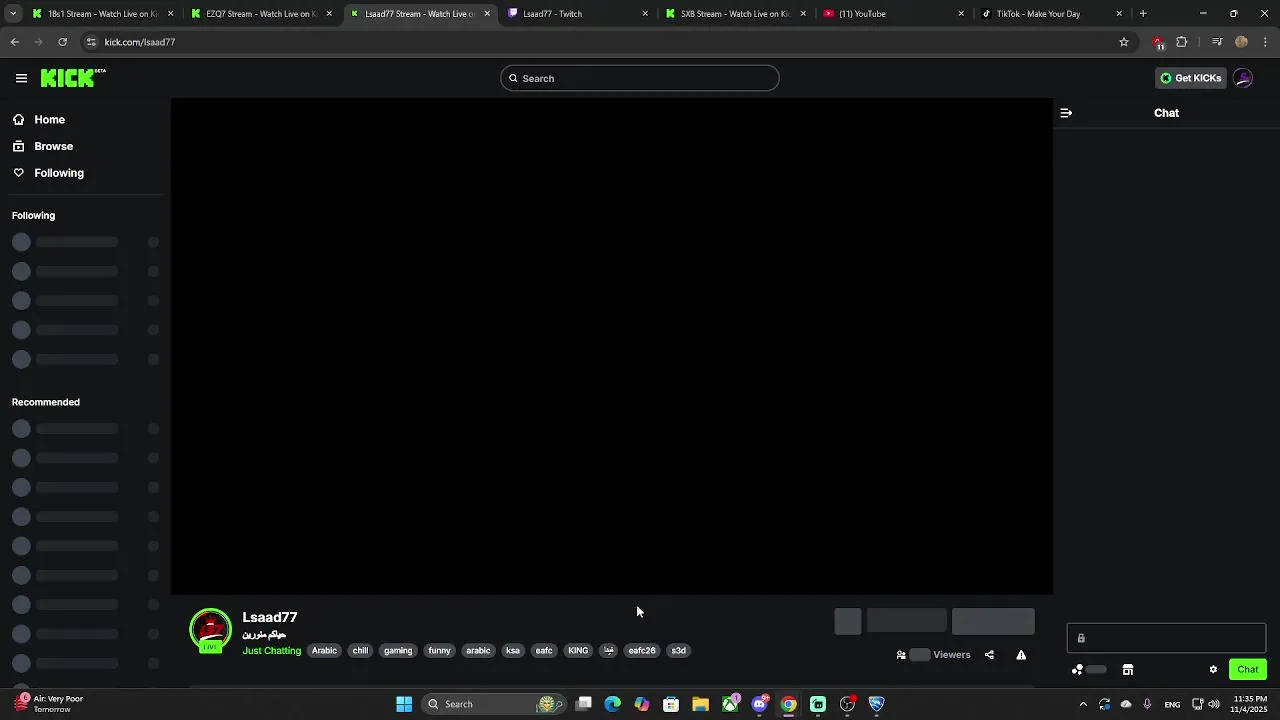Image resolution: width=1280 pixels, height=720 pixels.
Task: Click the red extension icon with badge 11
Action: (x=1158, y=42)
